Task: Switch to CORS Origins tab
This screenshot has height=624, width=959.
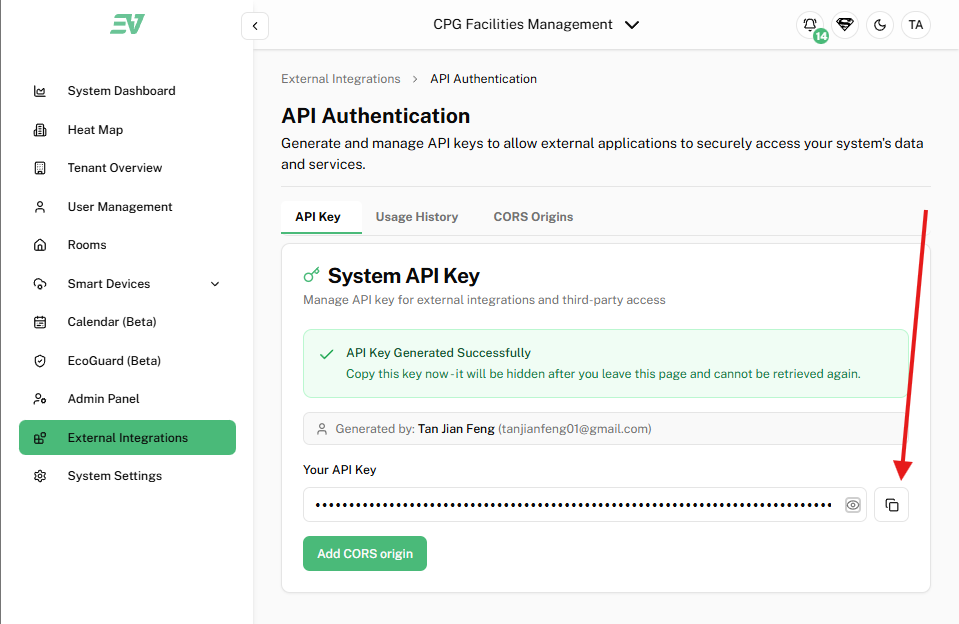Action: (533, 217)
